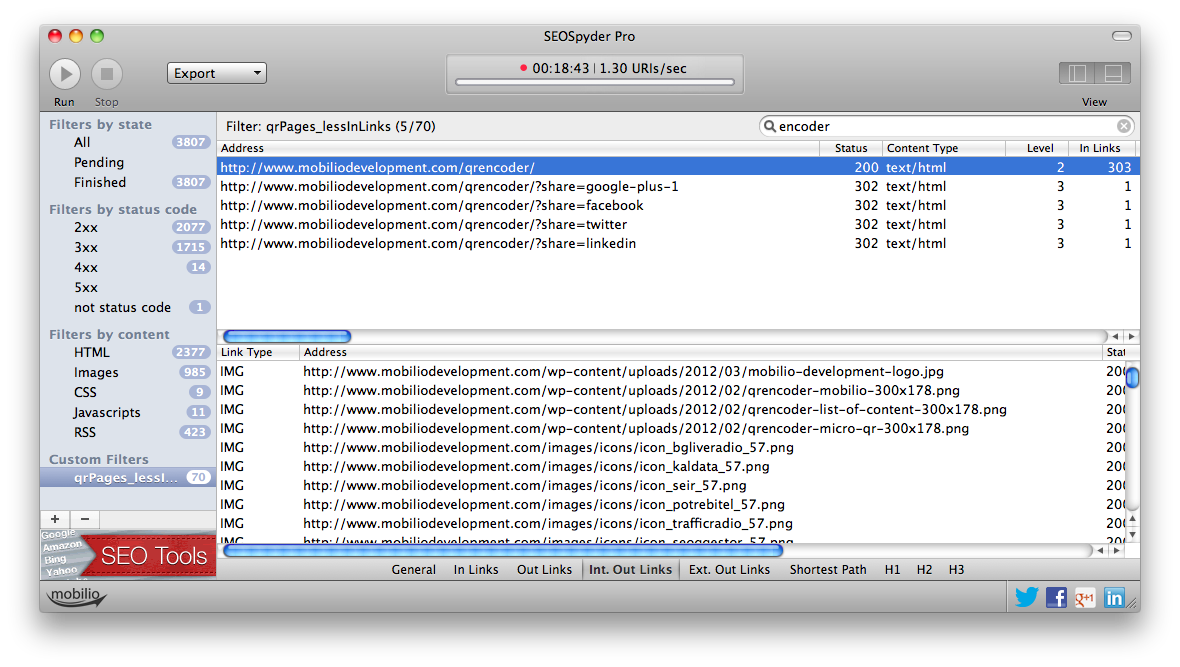Click the upper table horizontal scrollbar thumb
1180x667 pixels.
(287, 336)
